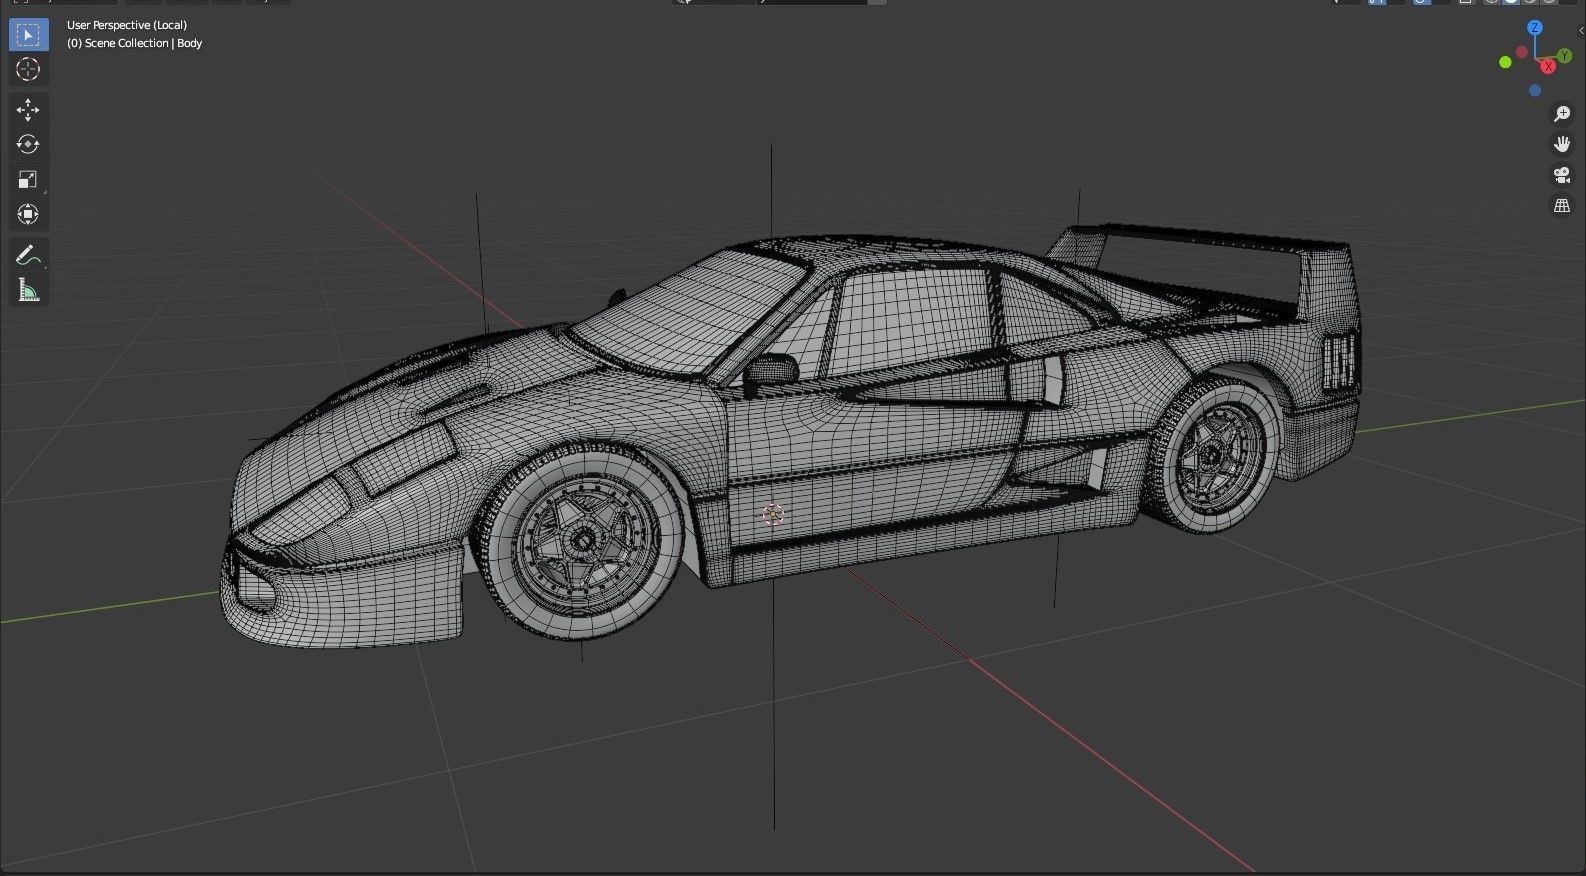Click the 3D cursor on the car door
The image size is (1586, 876).
click(773, 514)
